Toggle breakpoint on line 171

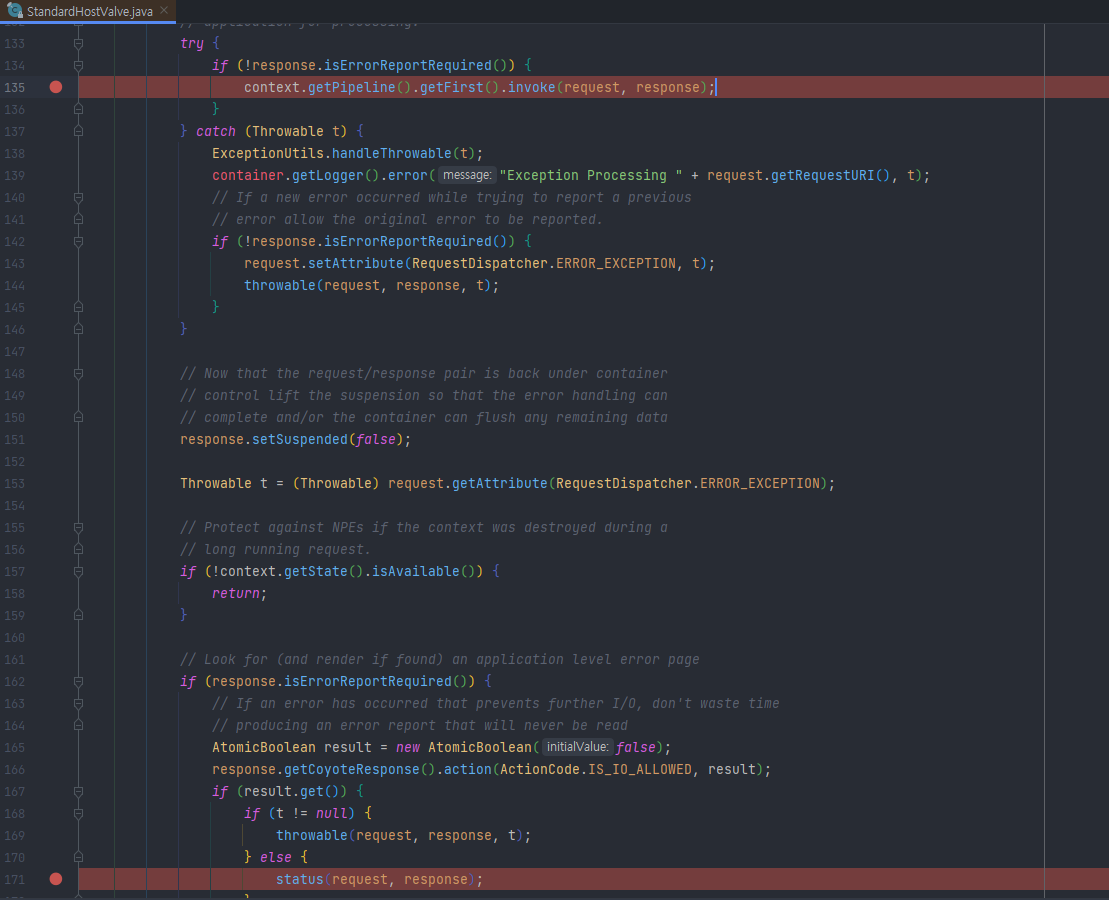point(56,879)
